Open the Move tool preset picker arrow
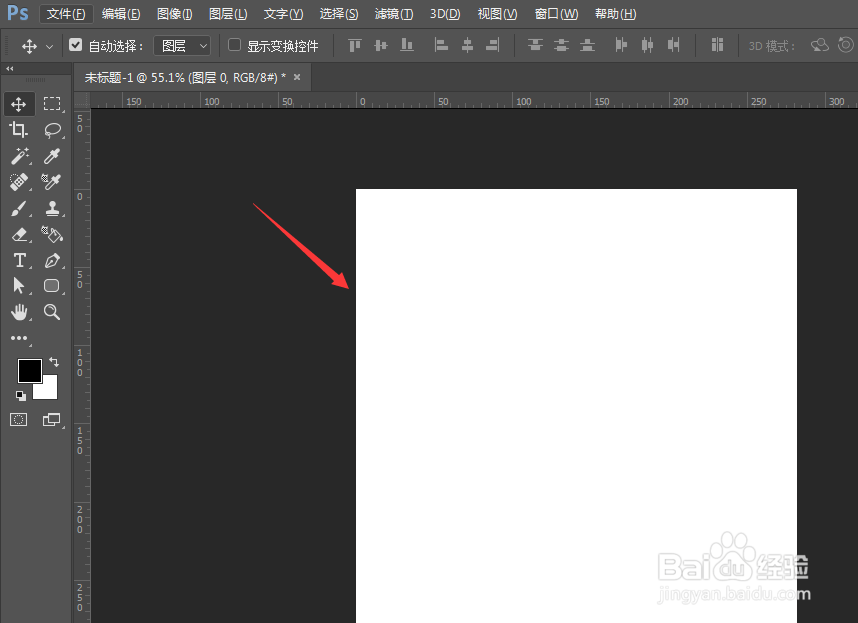The image size is (858, 623). [49, 46]
